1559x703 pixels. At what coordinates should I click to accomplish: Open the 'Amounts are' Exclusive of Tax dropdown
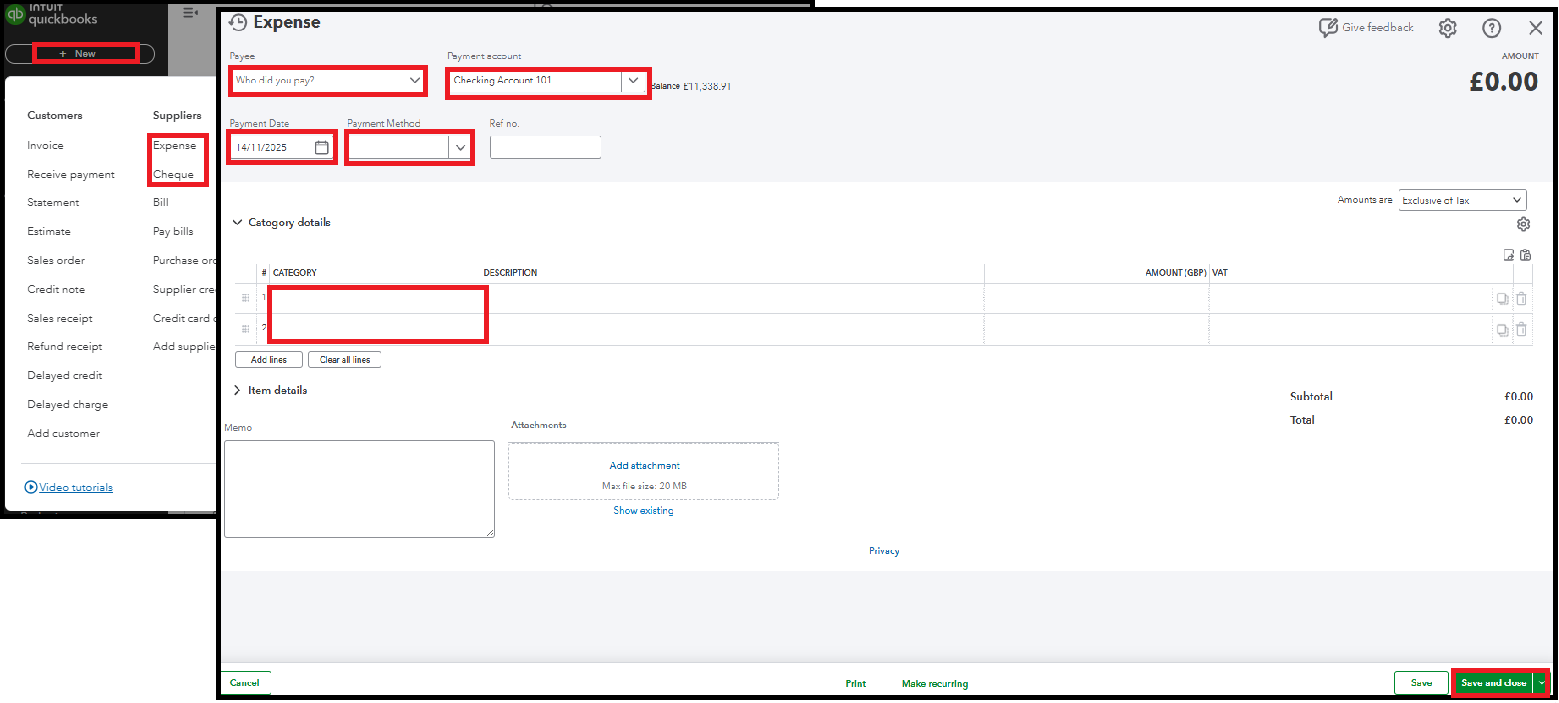pos(1462,200)
